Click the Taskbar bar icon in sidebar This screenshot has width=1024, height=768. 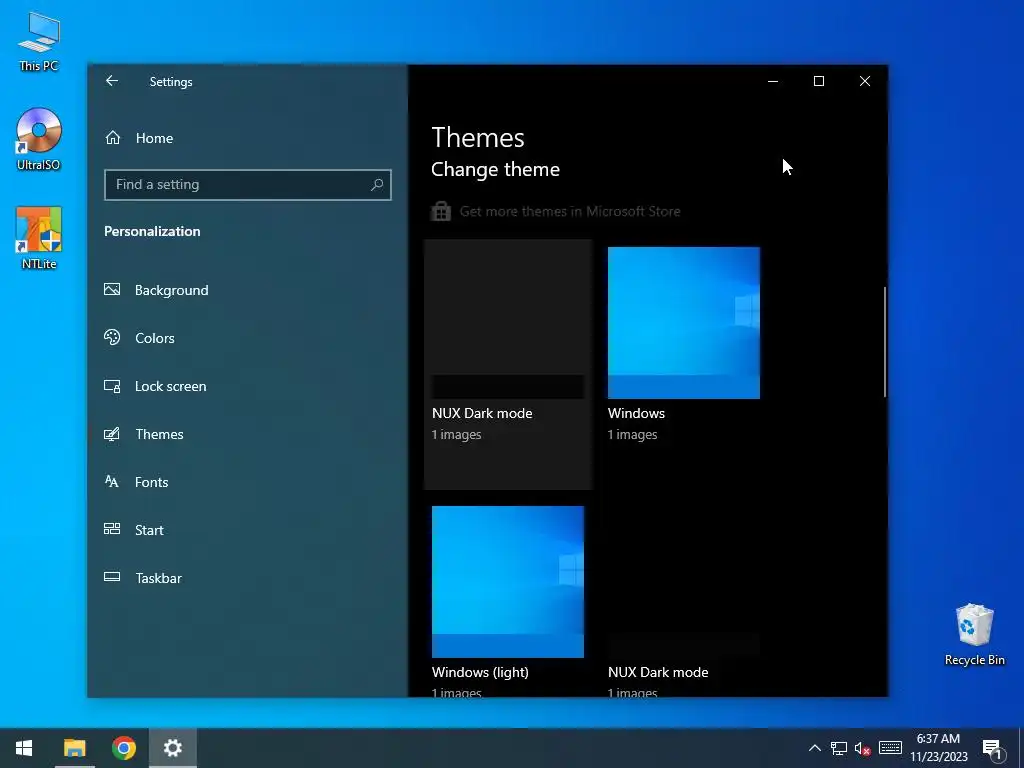point(112,577)
